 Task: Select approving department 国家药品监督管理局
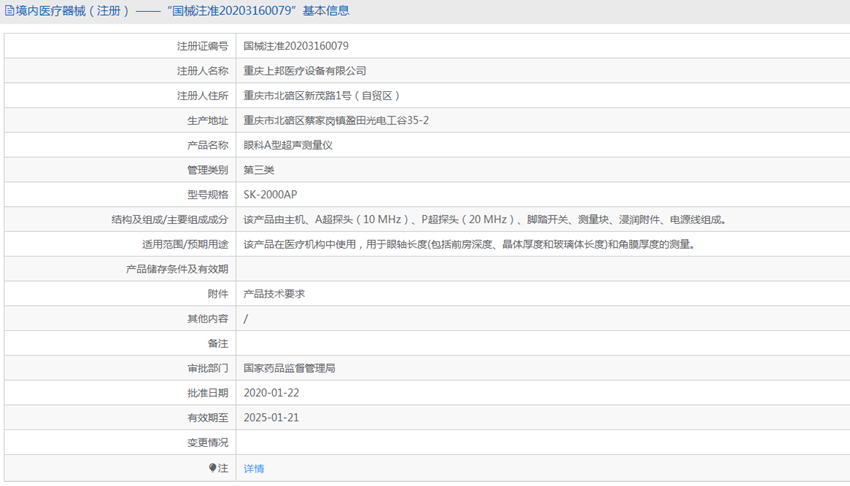coord(290,368)
